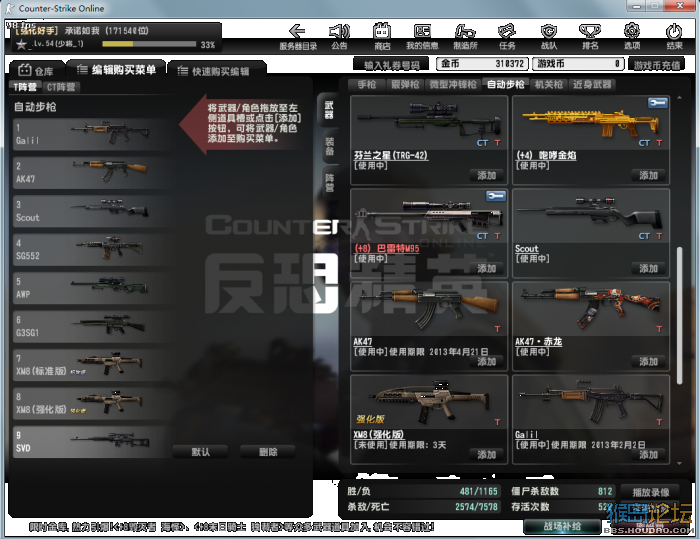Select vertical 阵营 faction side tab
700x539 pixels.
click(329, 183)
